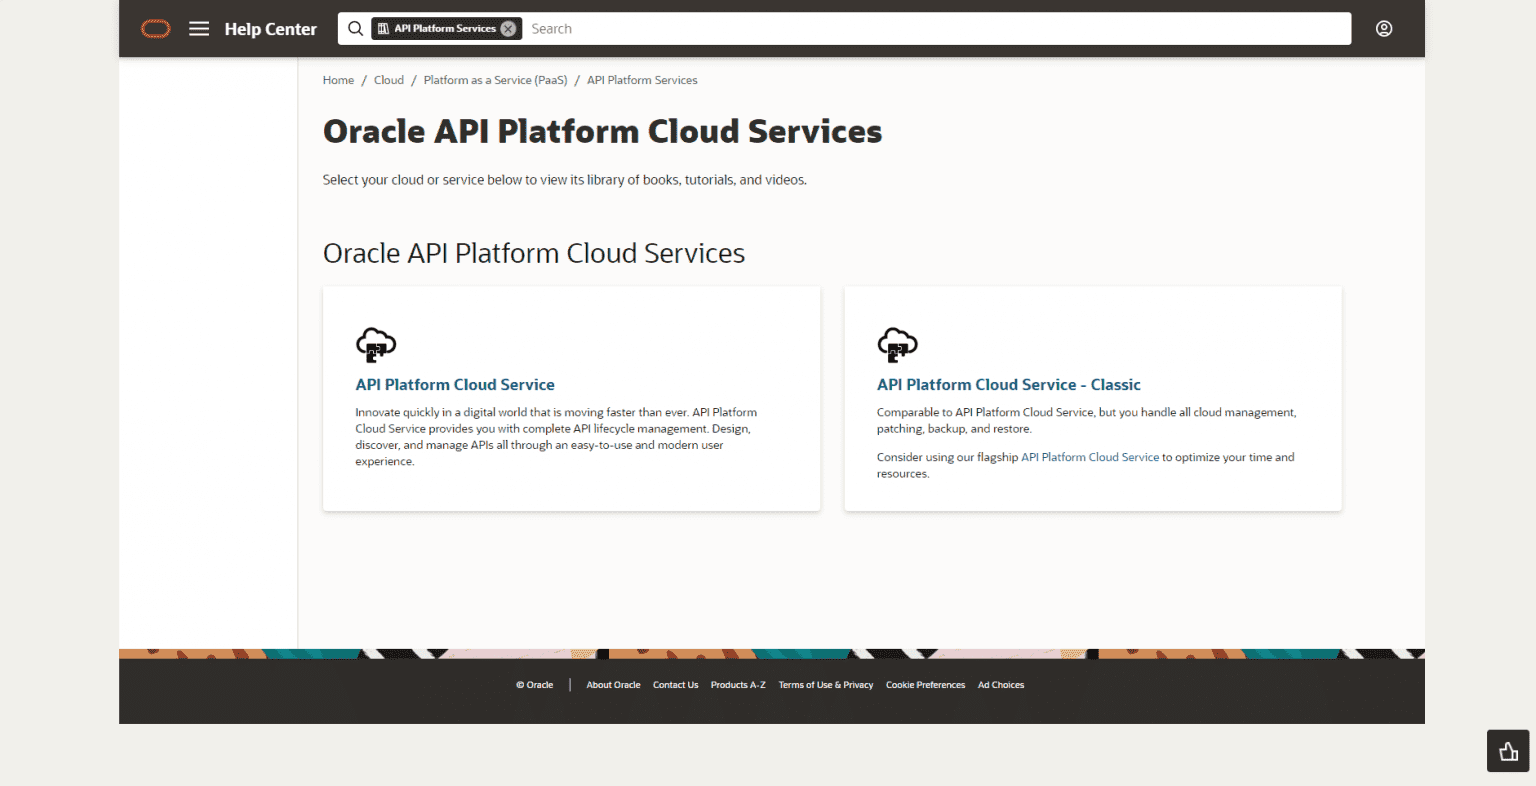Open API Platform Cloud Service - Classic

pyautogui.click(x=1009, y=384)
